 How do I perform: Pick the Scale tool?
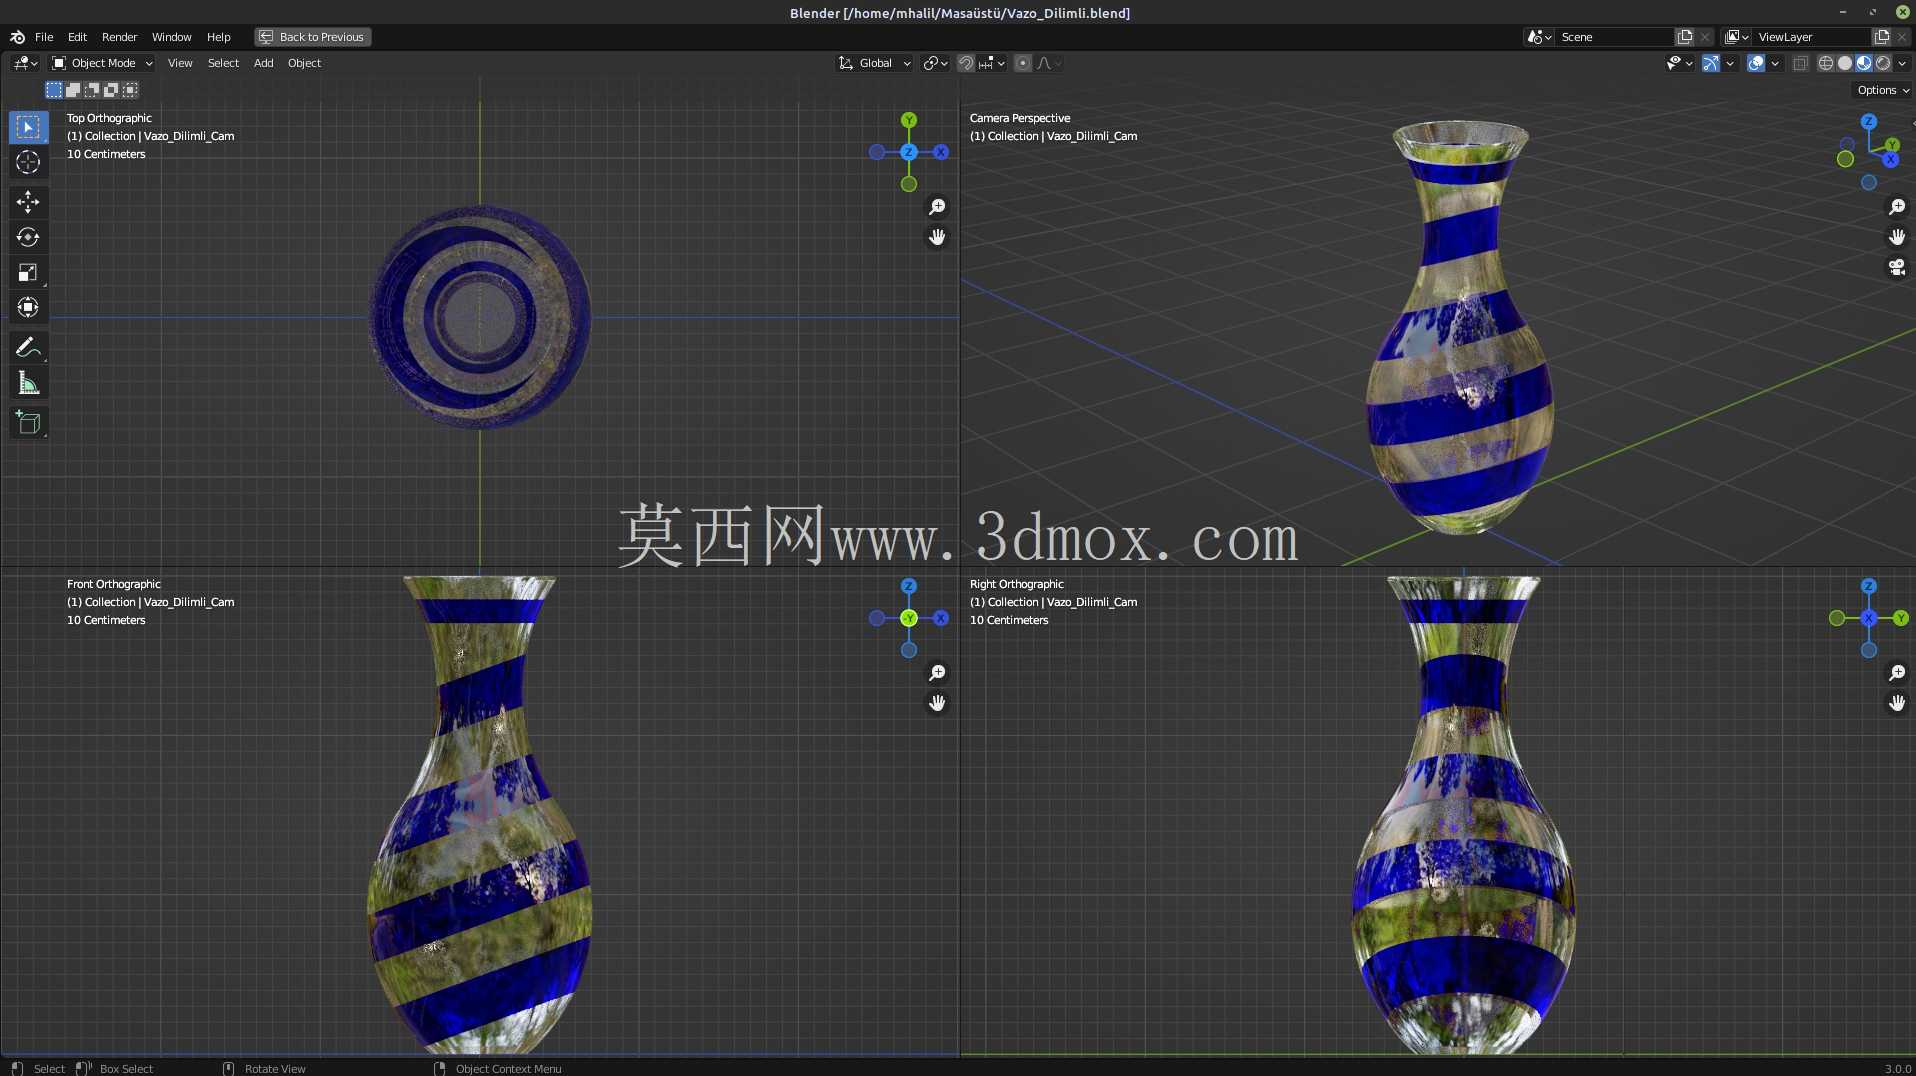pos(28,272)
